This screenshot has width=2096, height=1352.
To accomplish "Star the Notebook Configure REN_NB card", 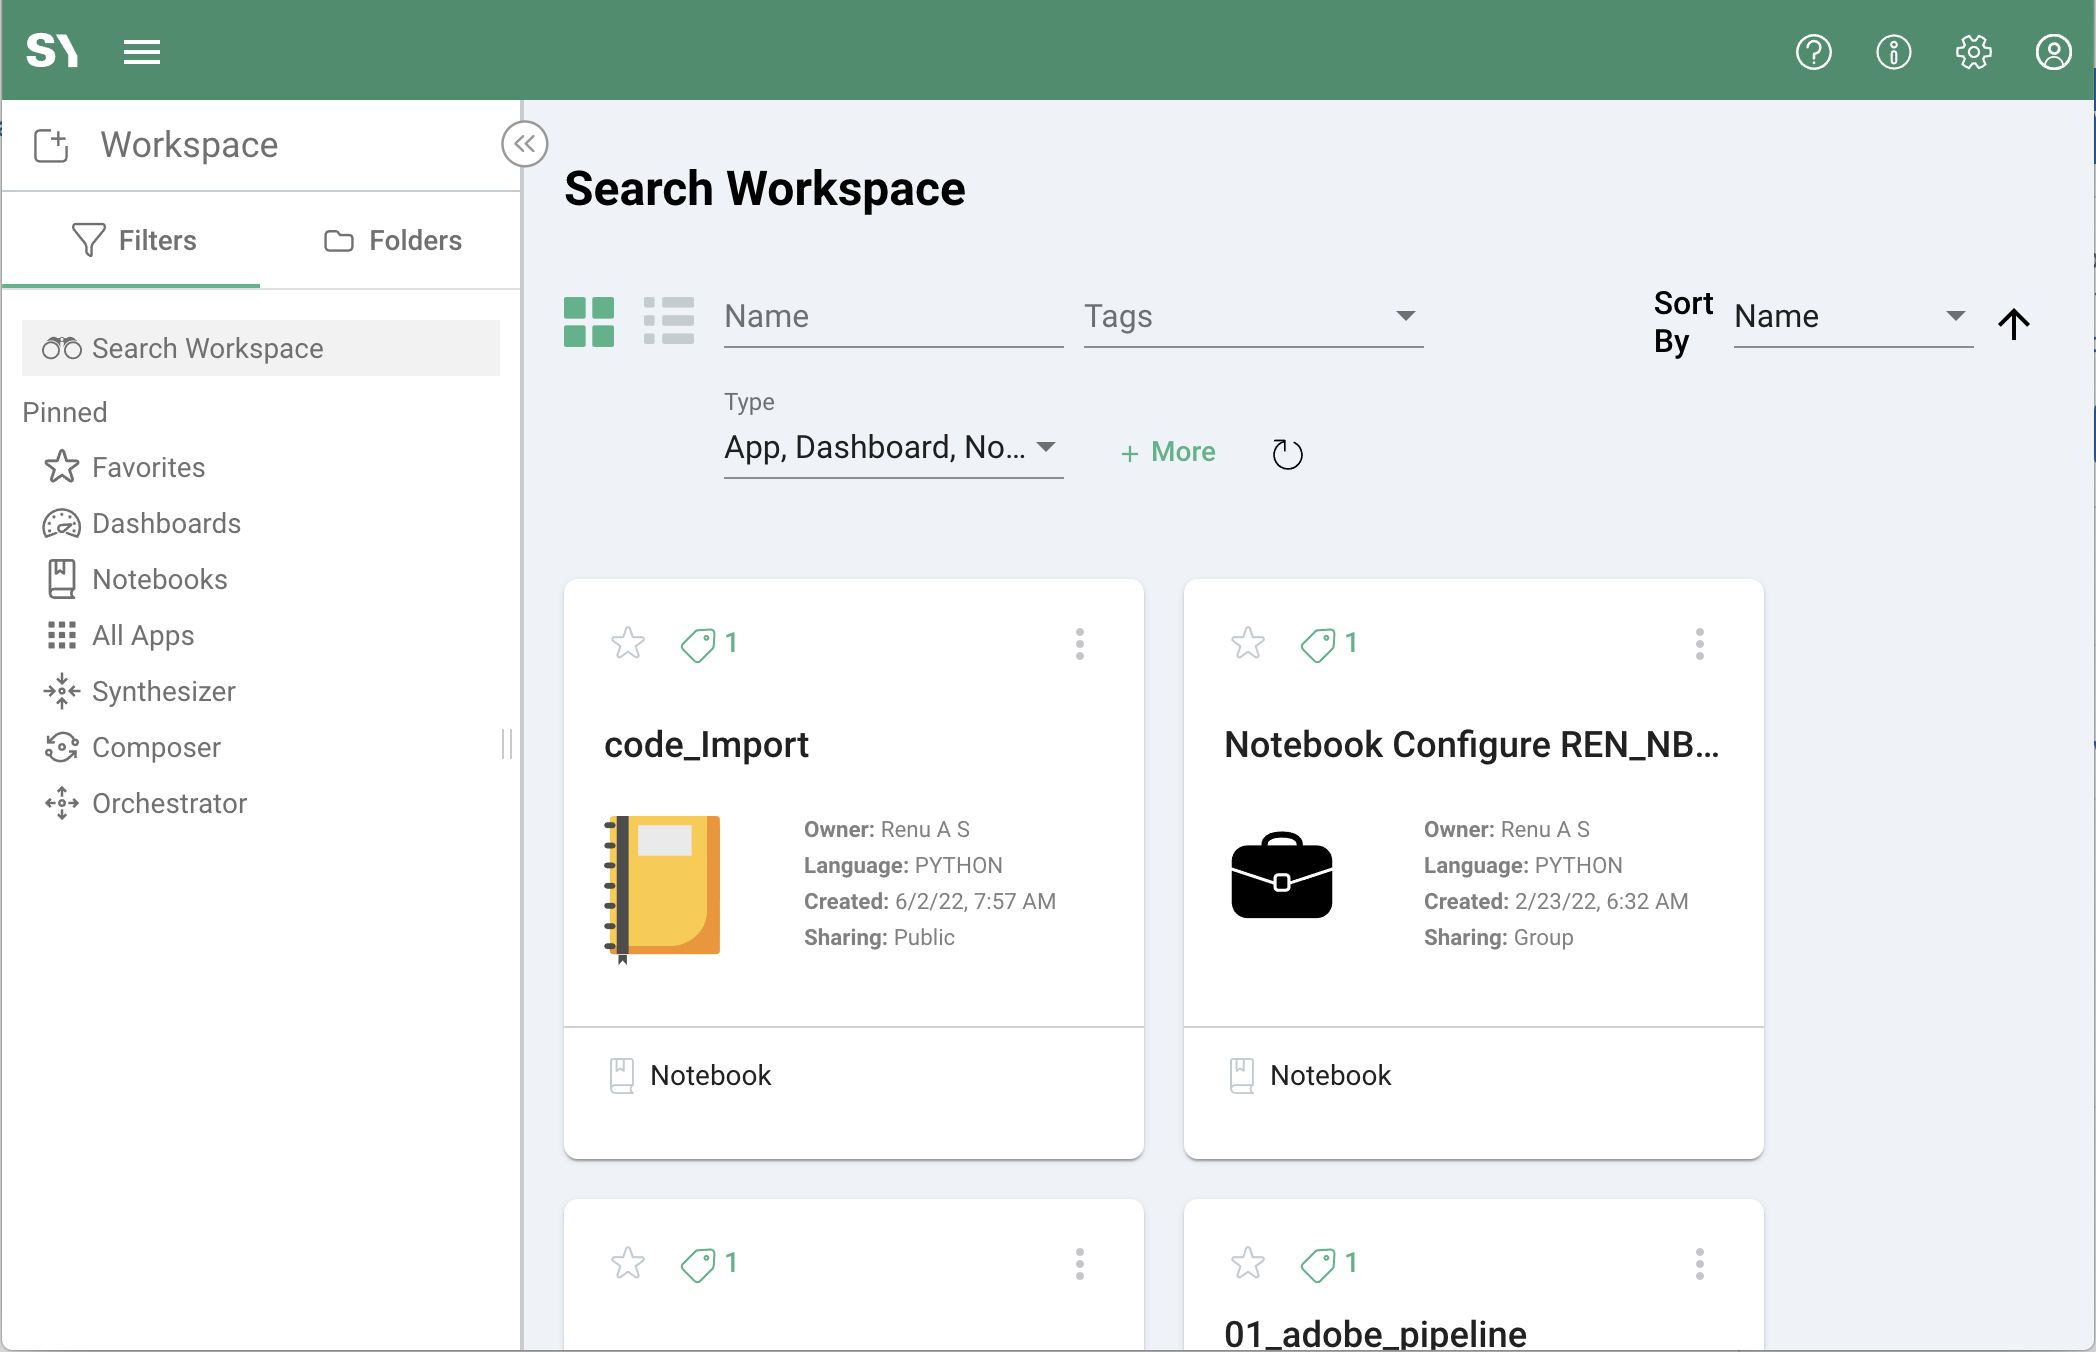I will [x=1246, y=643].
